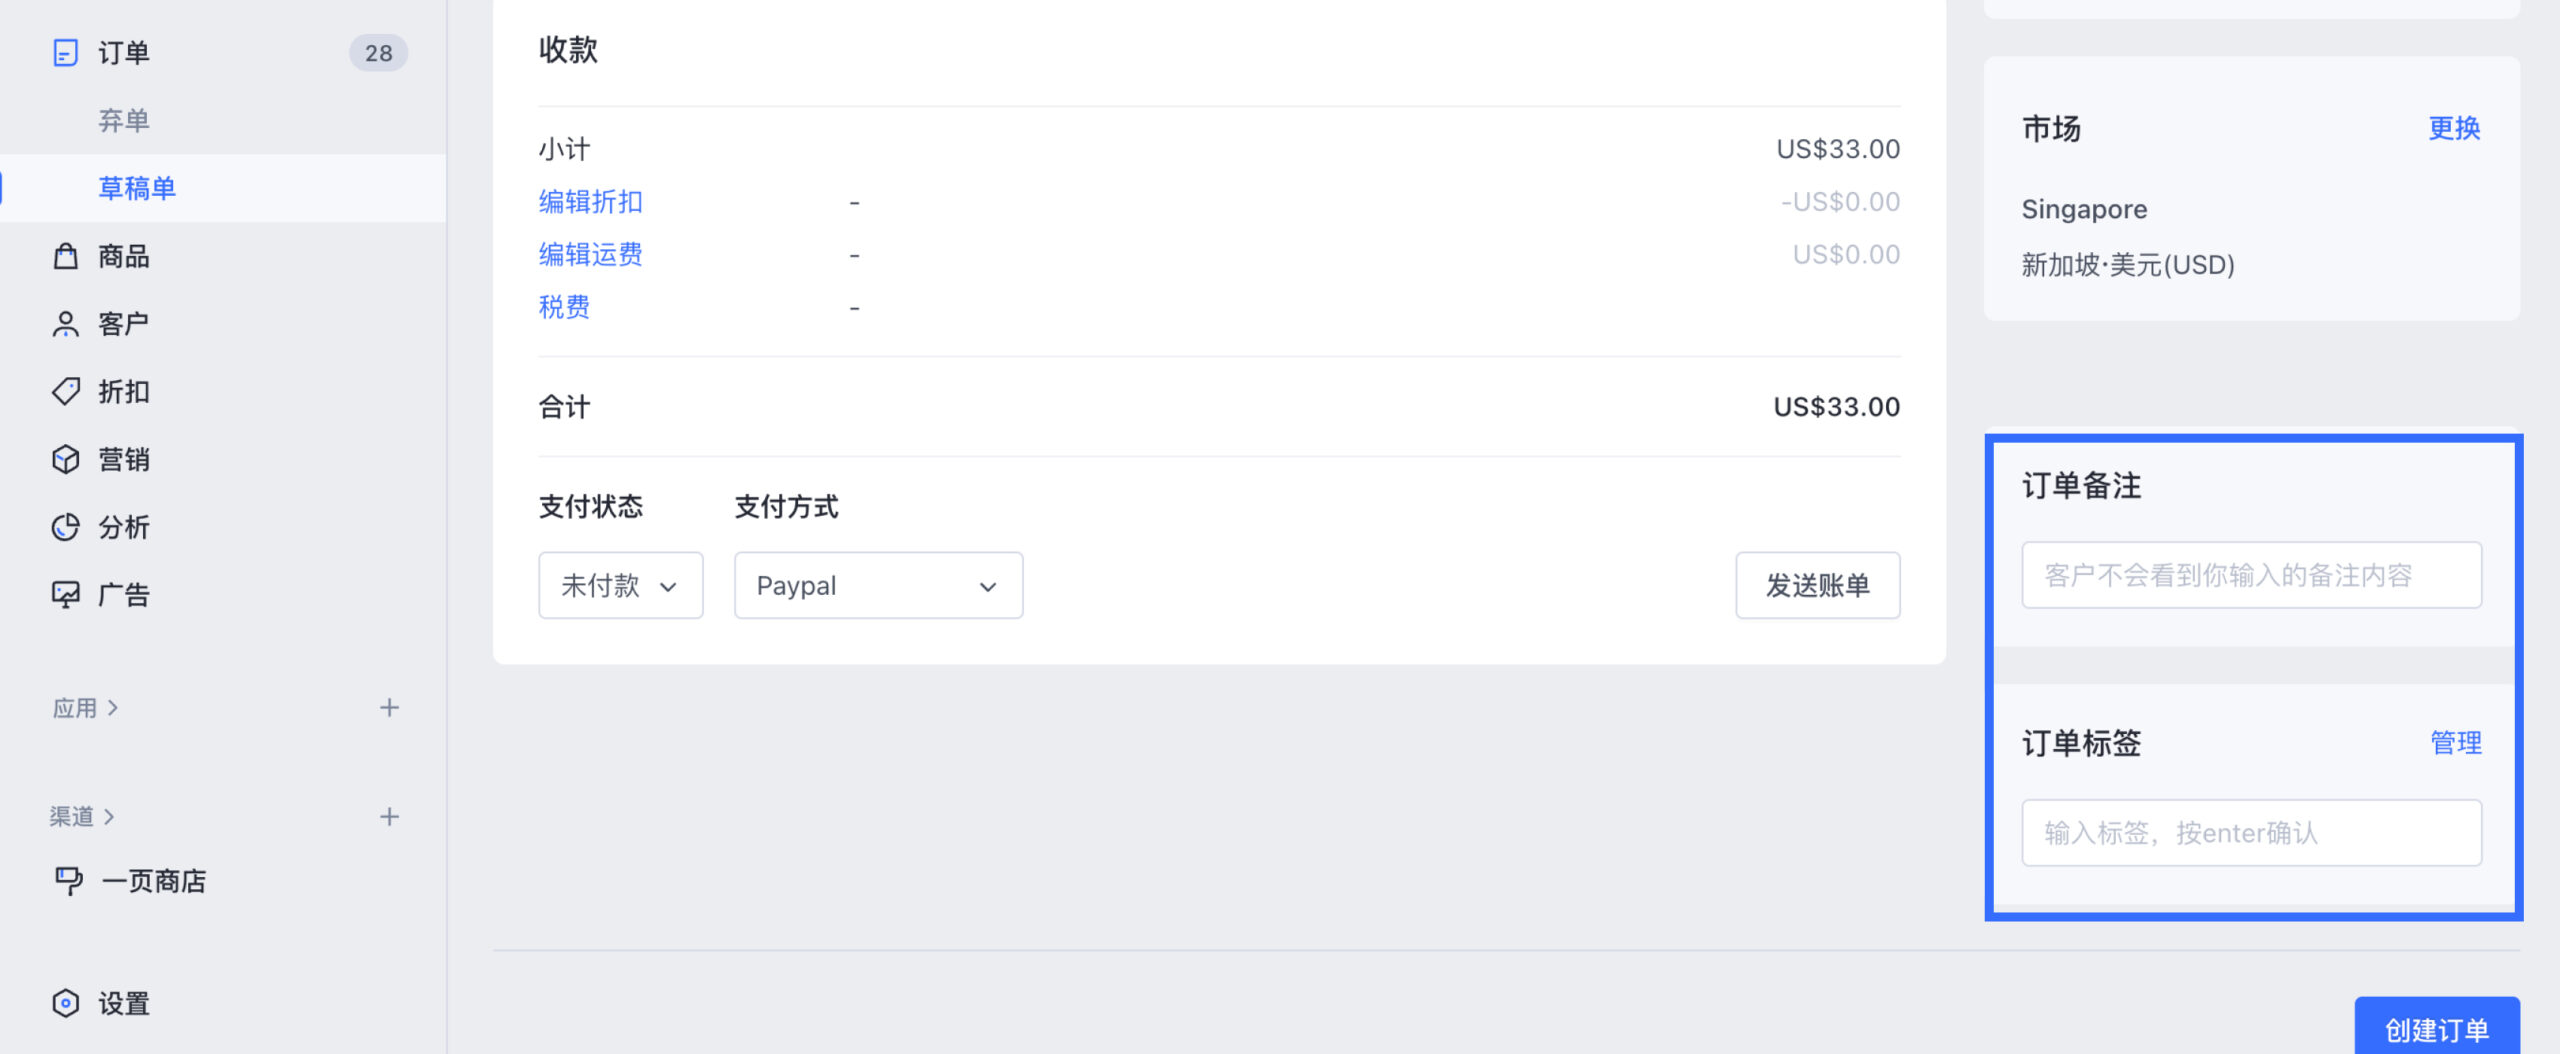This screenshot has width=2560, height=1054.
Task: Expand the 渠道 section chevron
Action: coord(109,817)
